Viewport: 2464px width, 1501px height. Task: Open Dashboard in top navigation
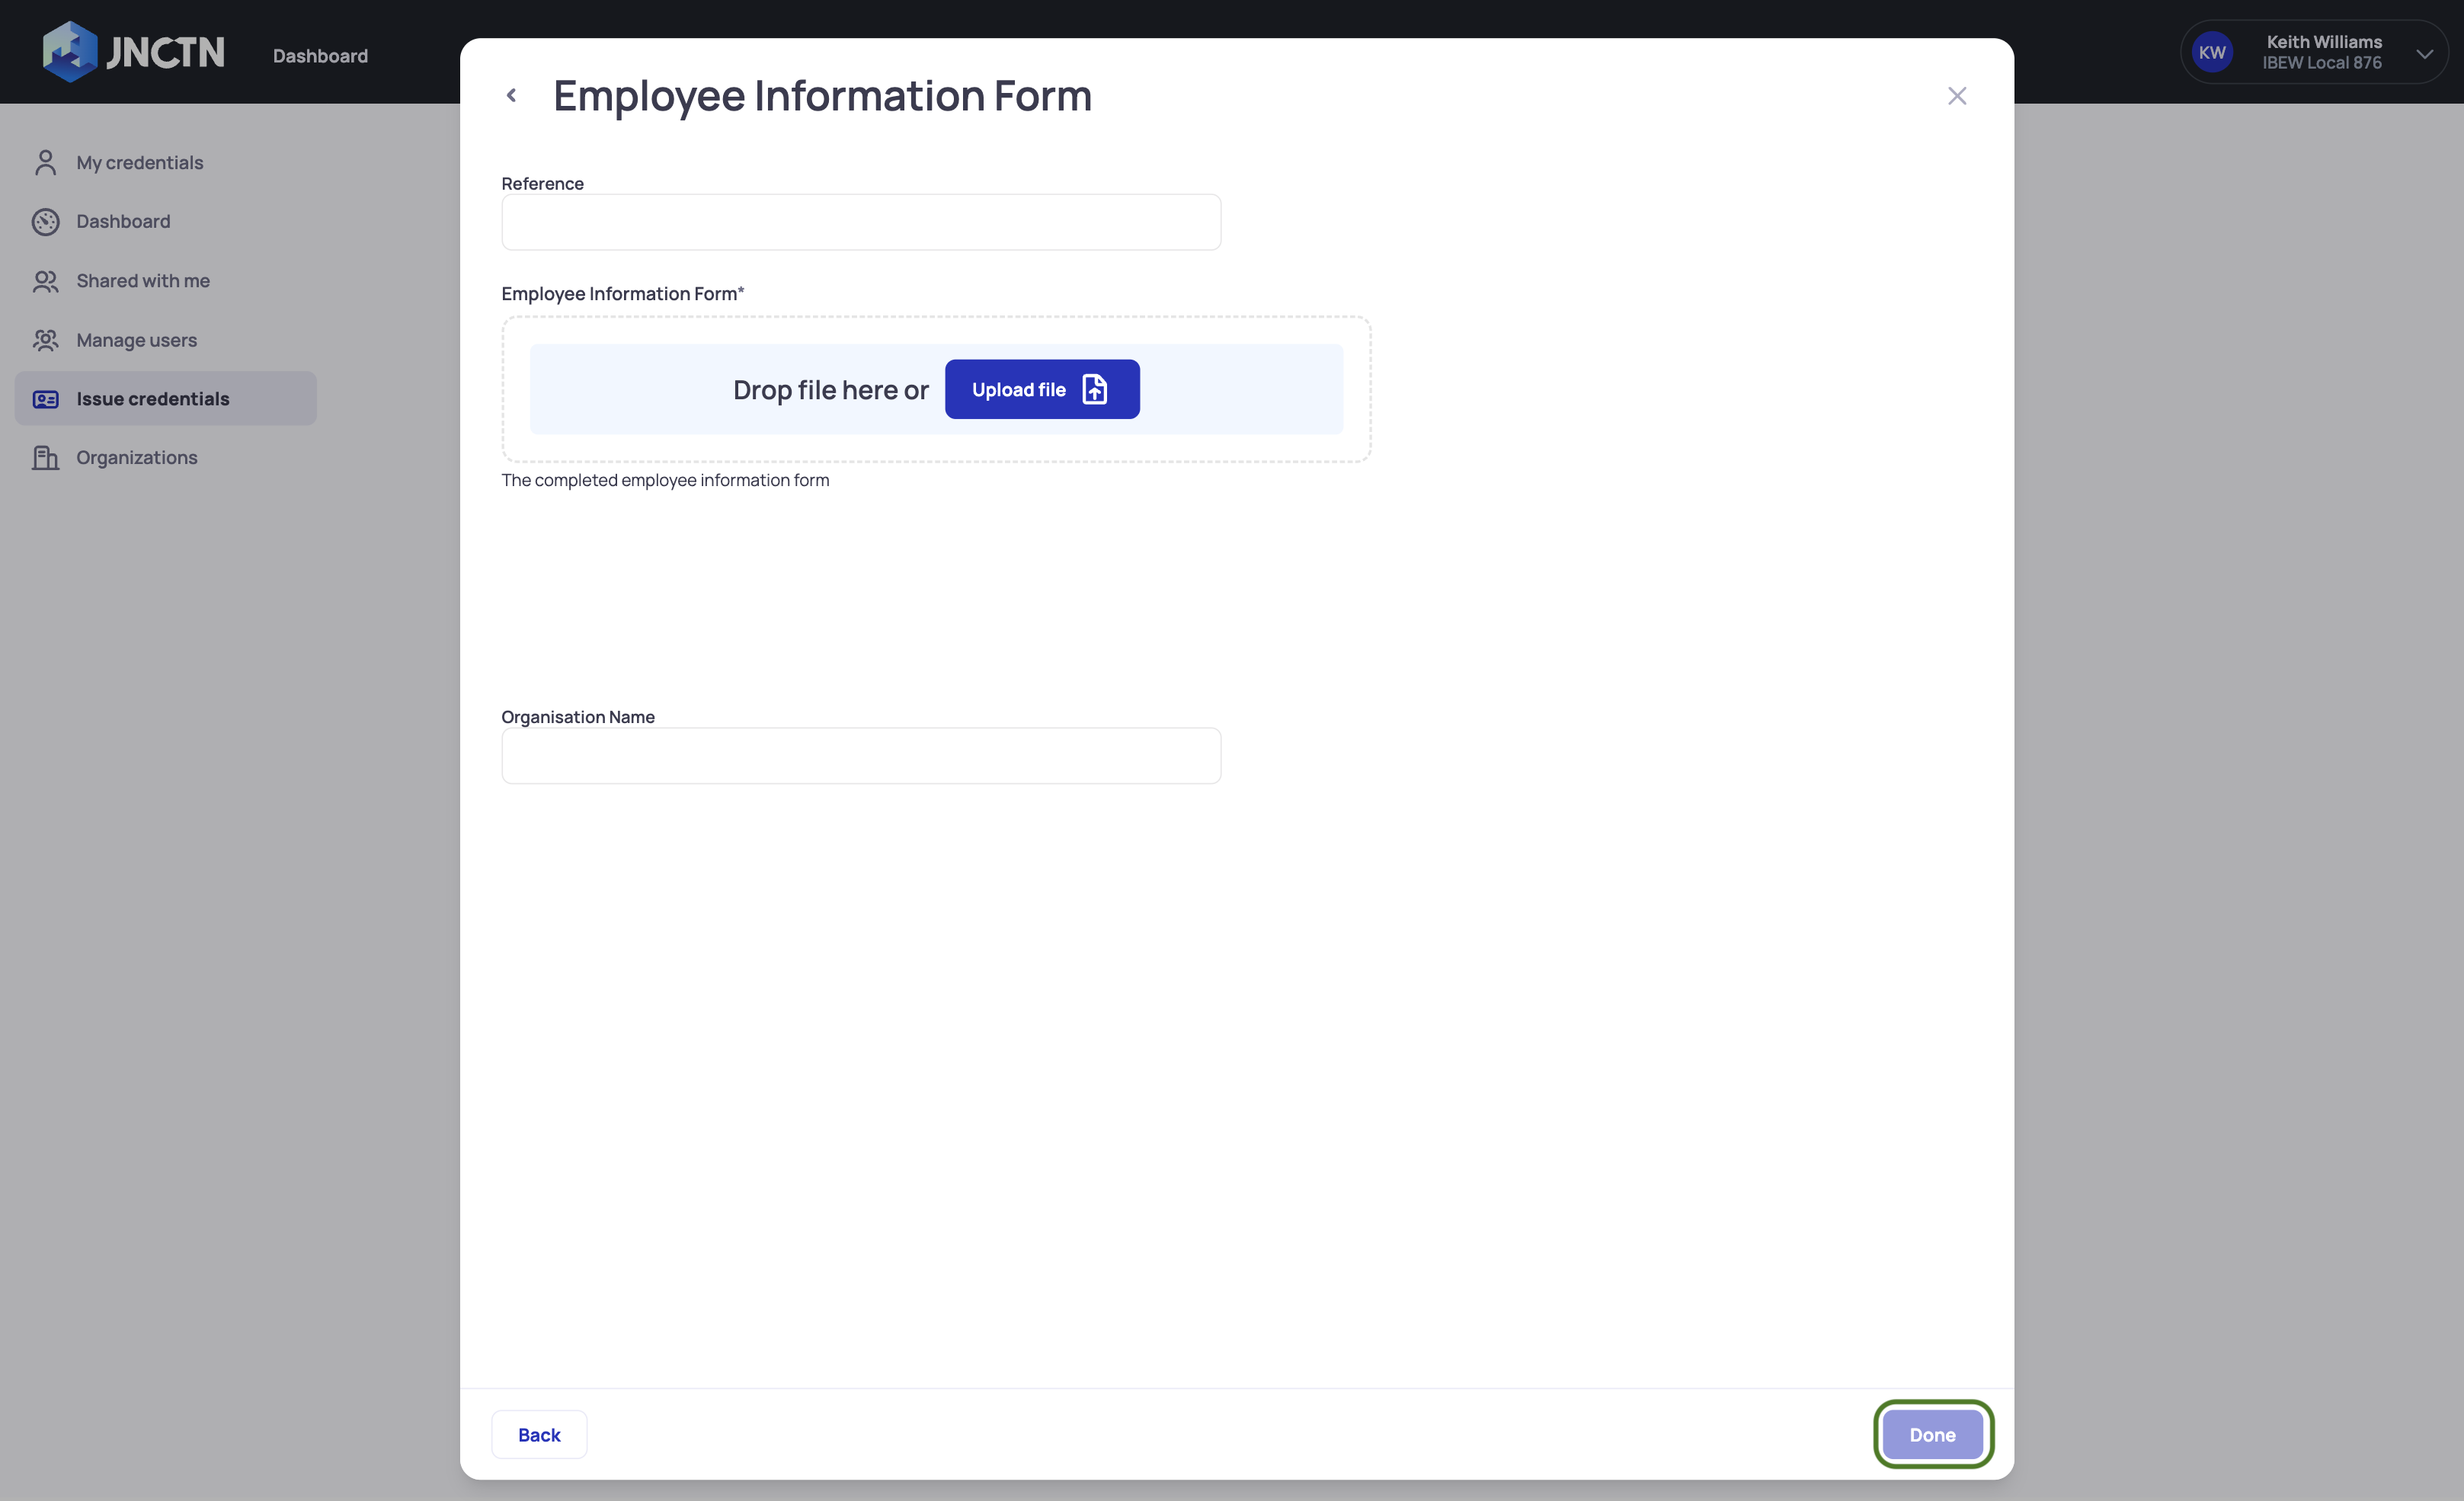click(x=320, y=56)
